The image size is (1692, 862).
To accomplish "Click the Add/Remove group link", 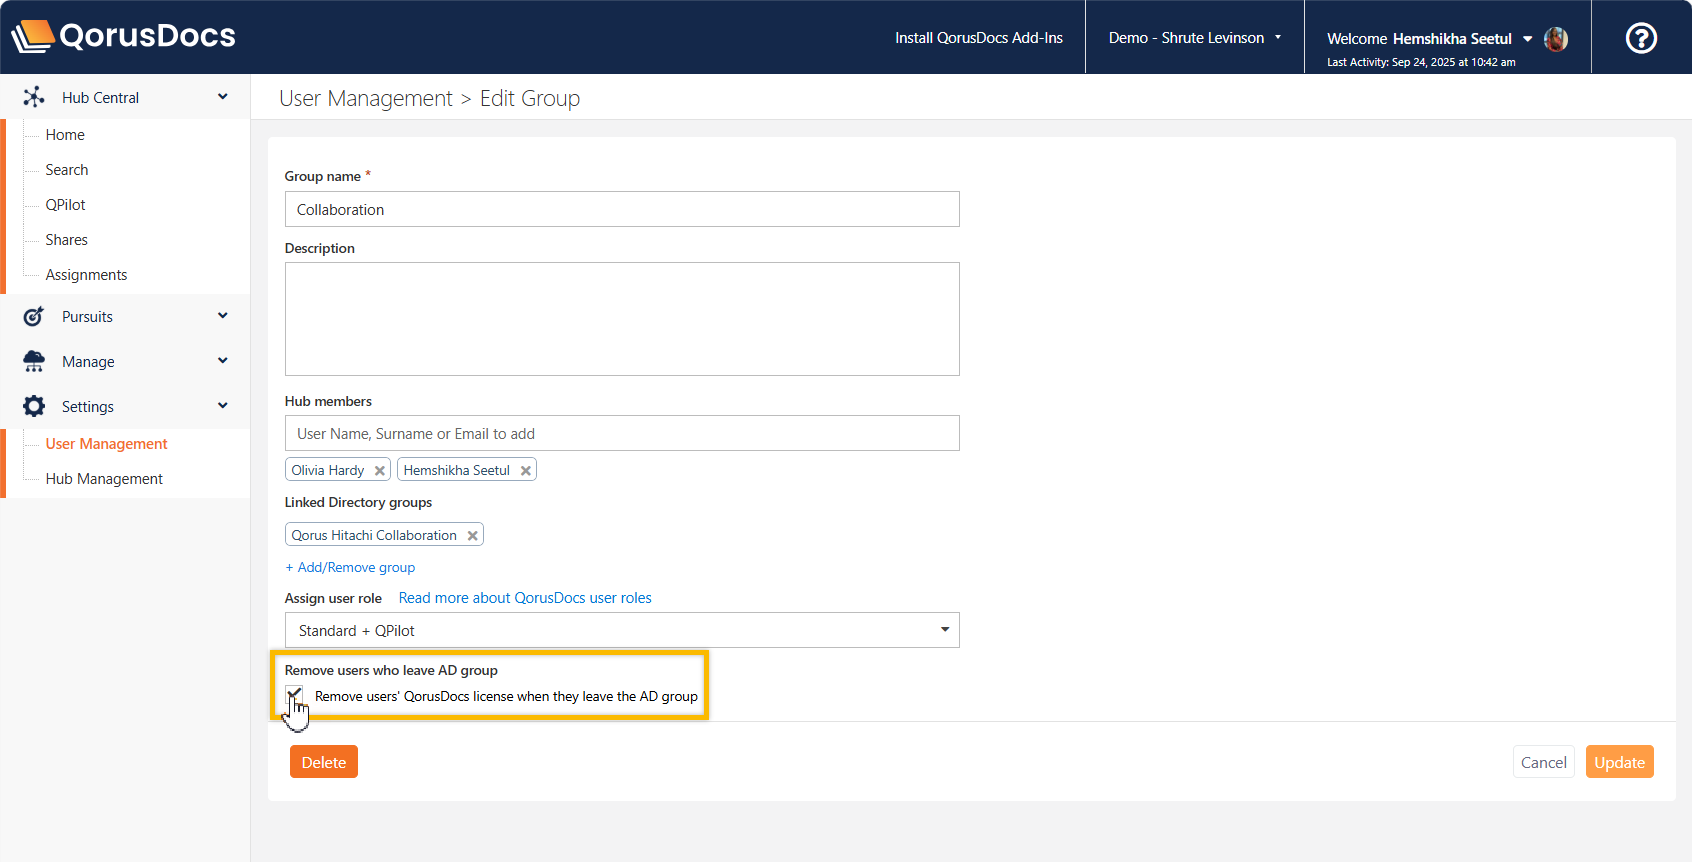I will pyautogui.click(x=350, y=567).
